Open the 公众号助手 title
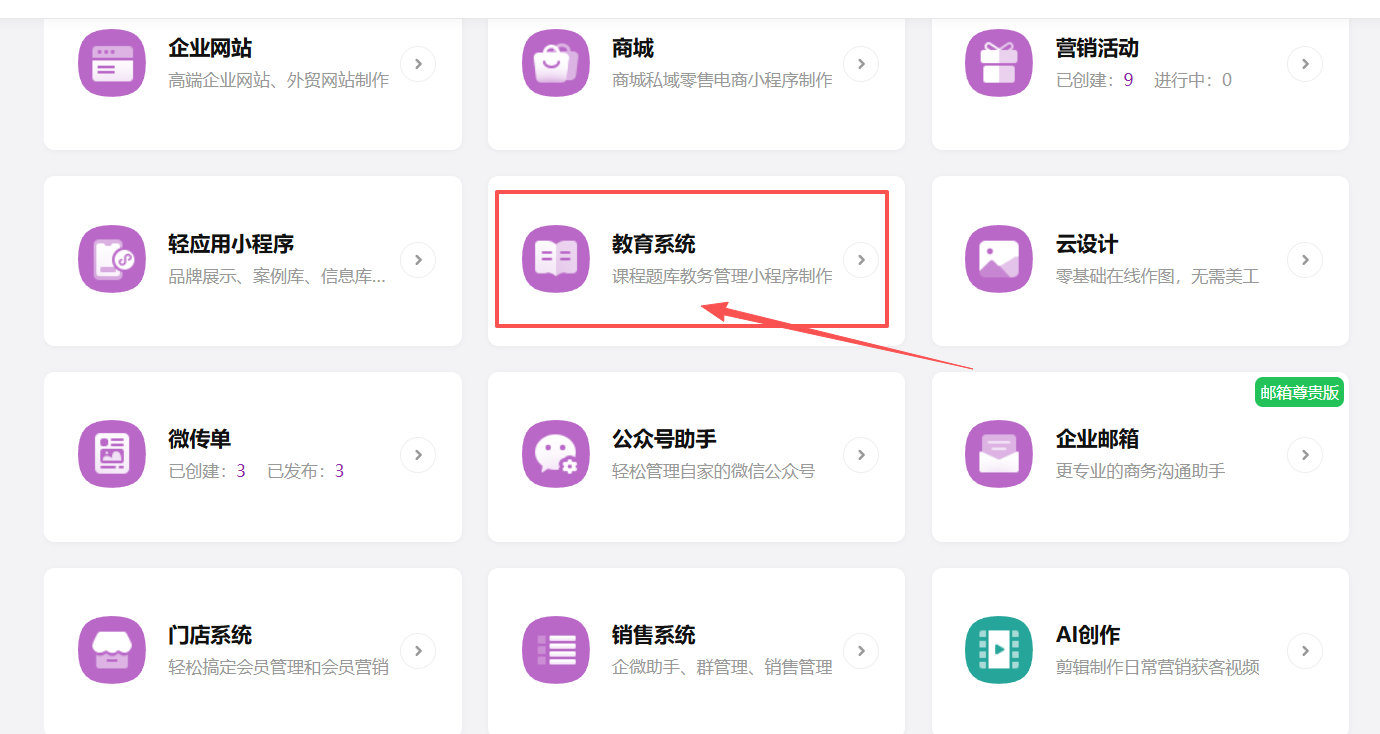 [x=664, y=439]
